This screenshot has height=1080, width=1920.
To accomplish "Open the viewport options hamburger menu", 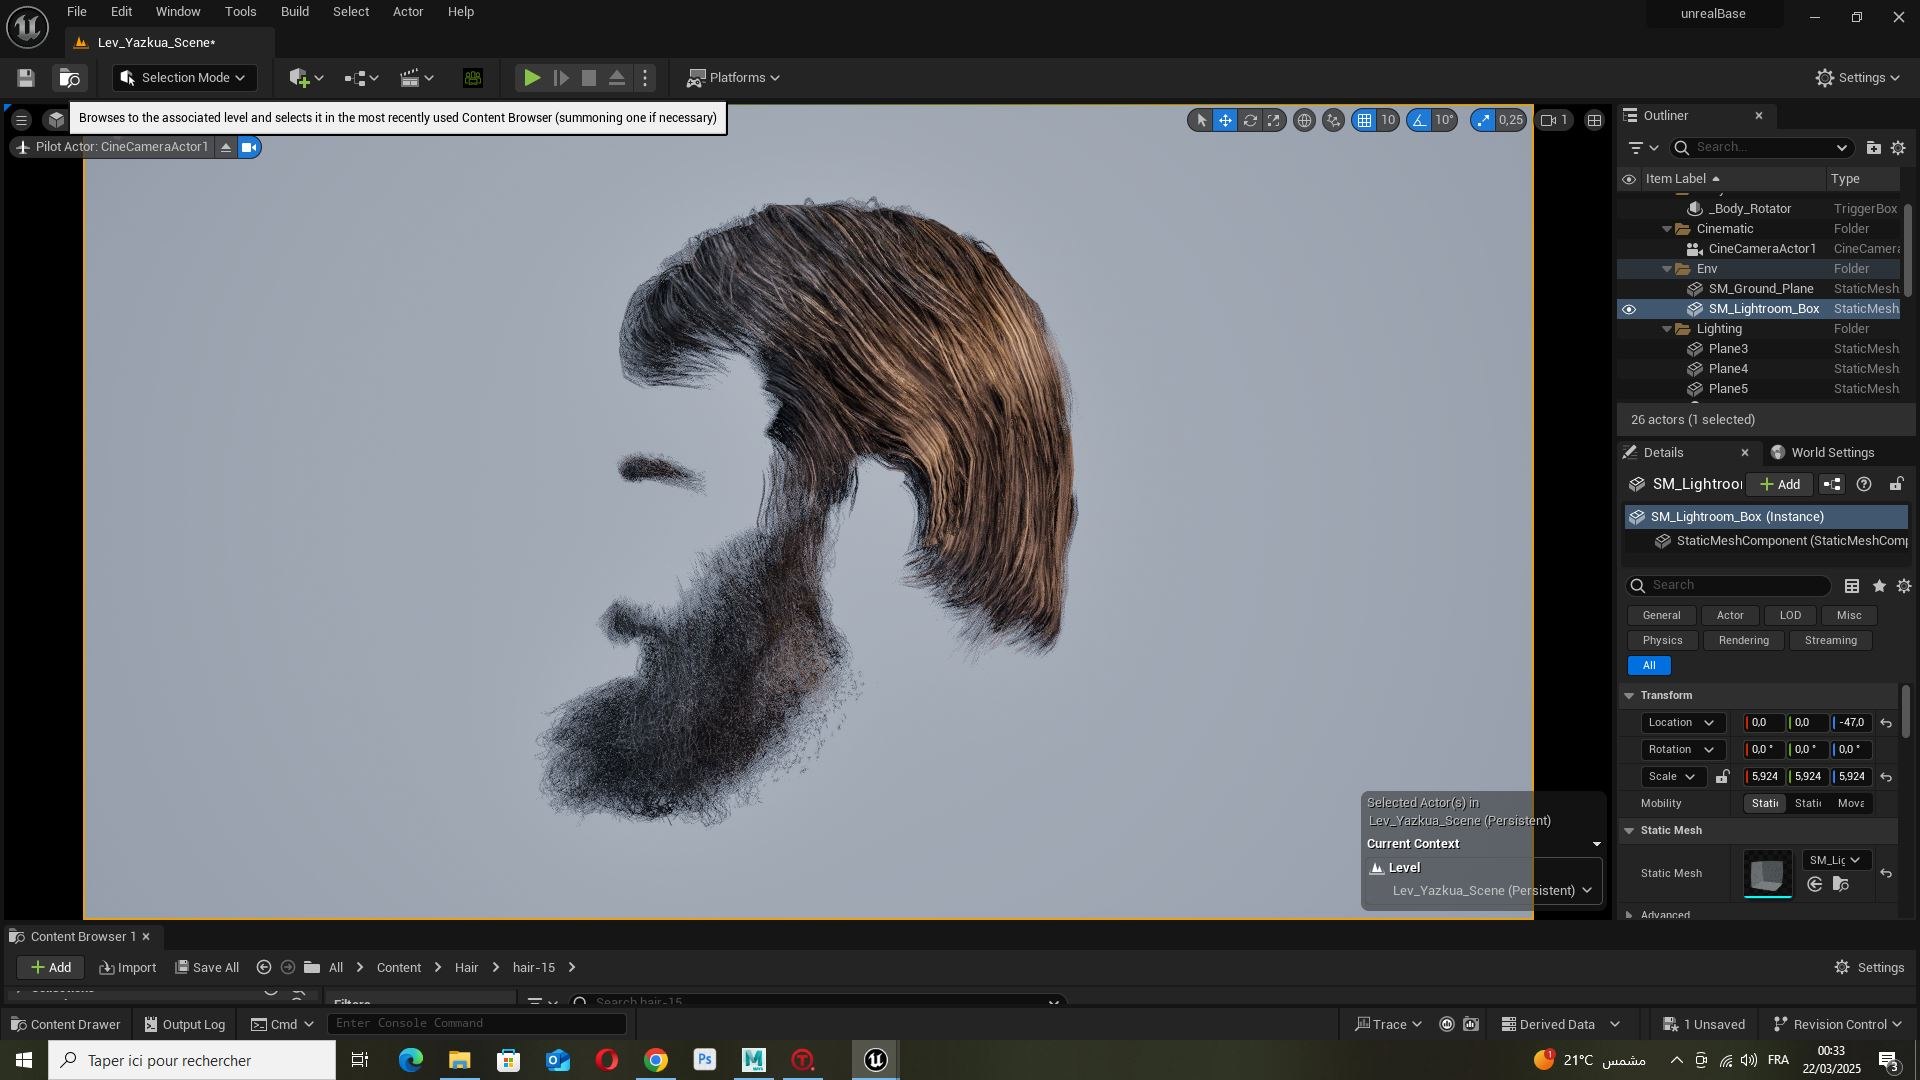I will click(x=21, y=120).
